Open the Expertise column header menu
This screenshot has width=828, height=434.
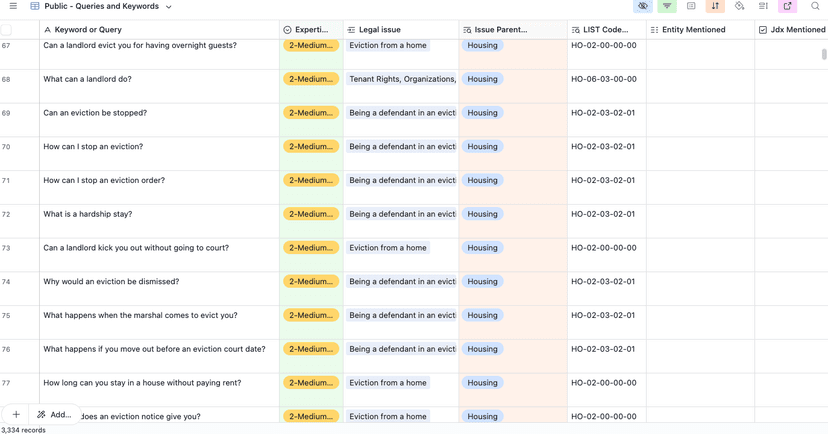311,30
